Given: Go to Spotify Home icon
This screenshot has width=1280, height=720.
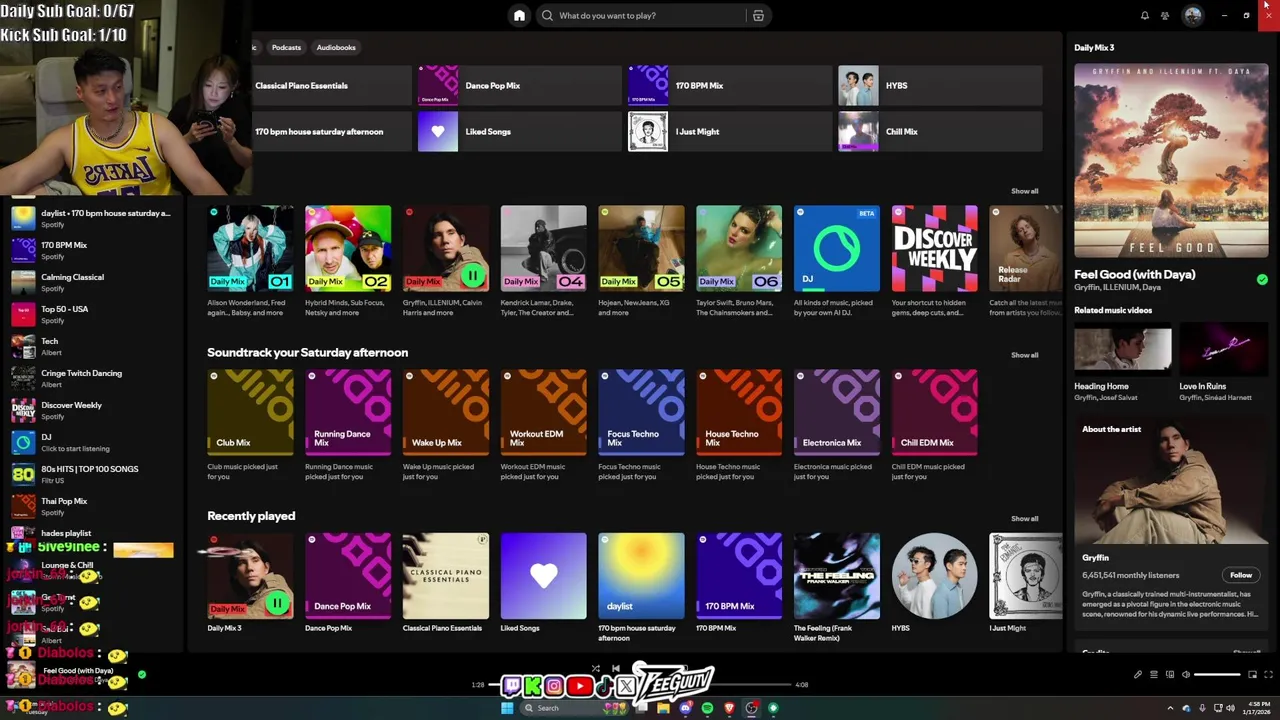Looking at the screenshot, I should click(519, 15).
